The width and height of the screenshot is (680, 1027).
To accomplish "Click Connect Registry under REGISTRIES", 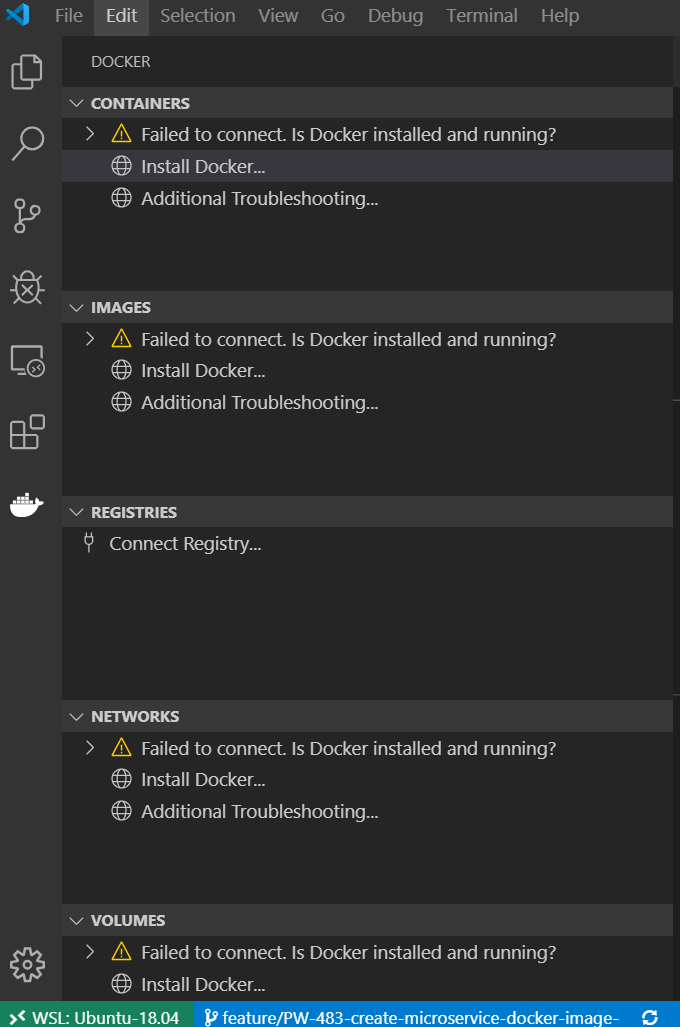I will pos(185,543).
